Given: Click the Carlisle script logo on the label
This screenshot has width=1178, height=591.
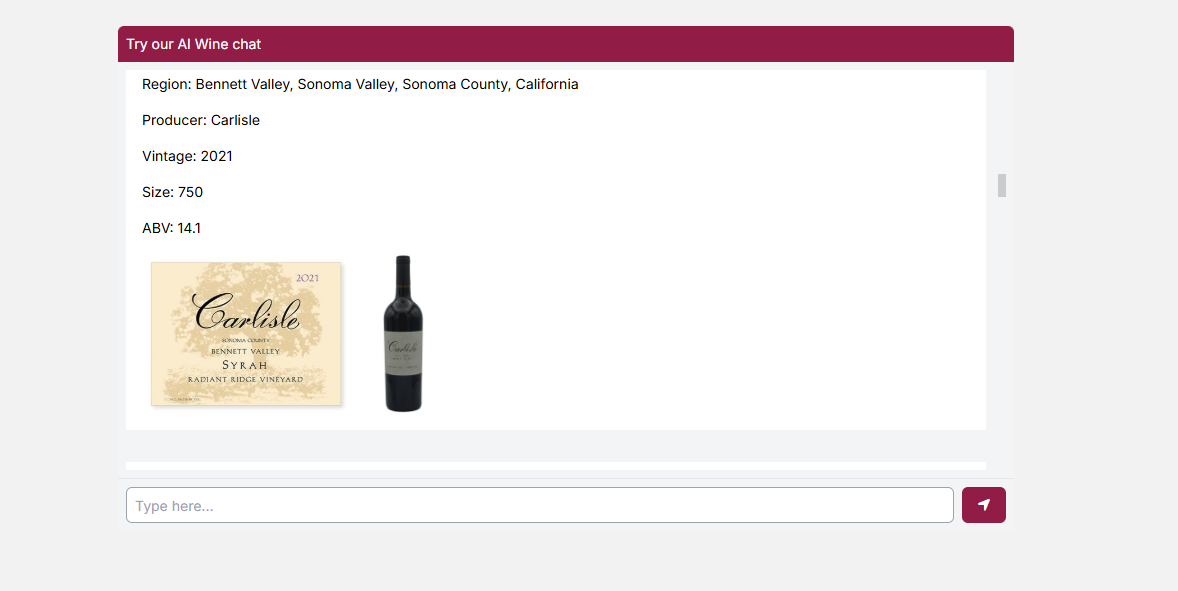Looking at the screenshot, I should 246,311.
